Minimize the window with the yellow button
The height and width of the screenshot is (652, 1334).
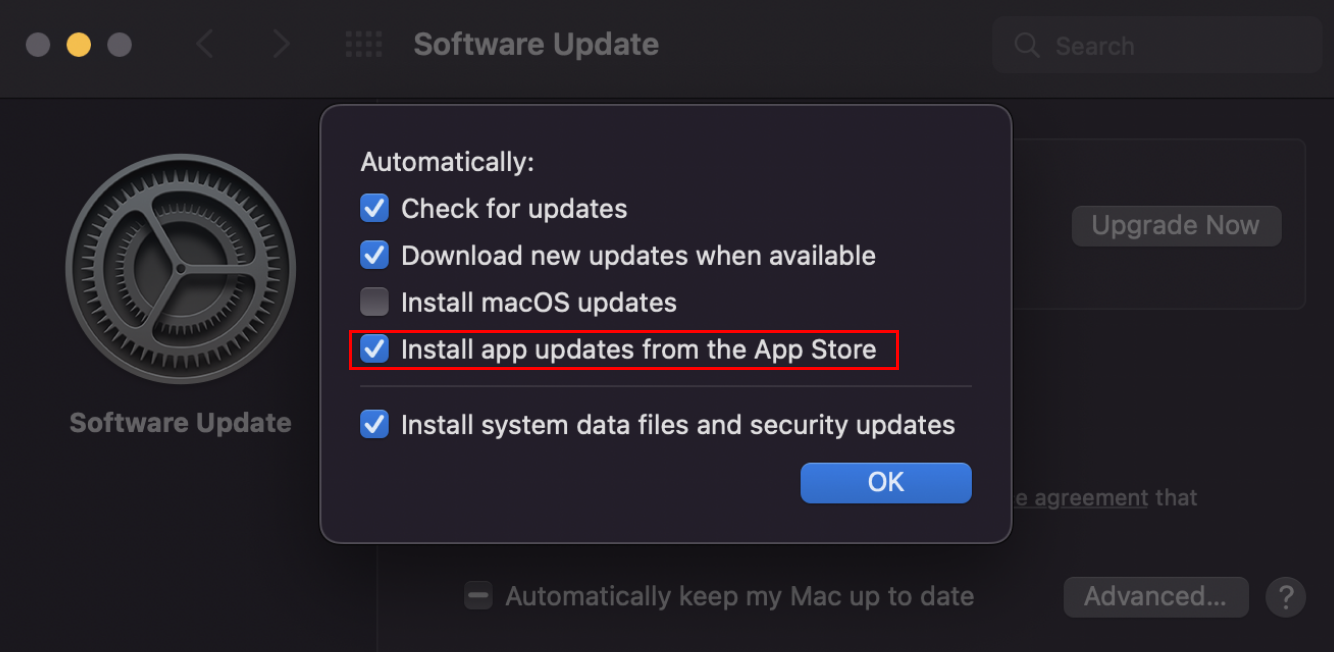click(78, 45)
